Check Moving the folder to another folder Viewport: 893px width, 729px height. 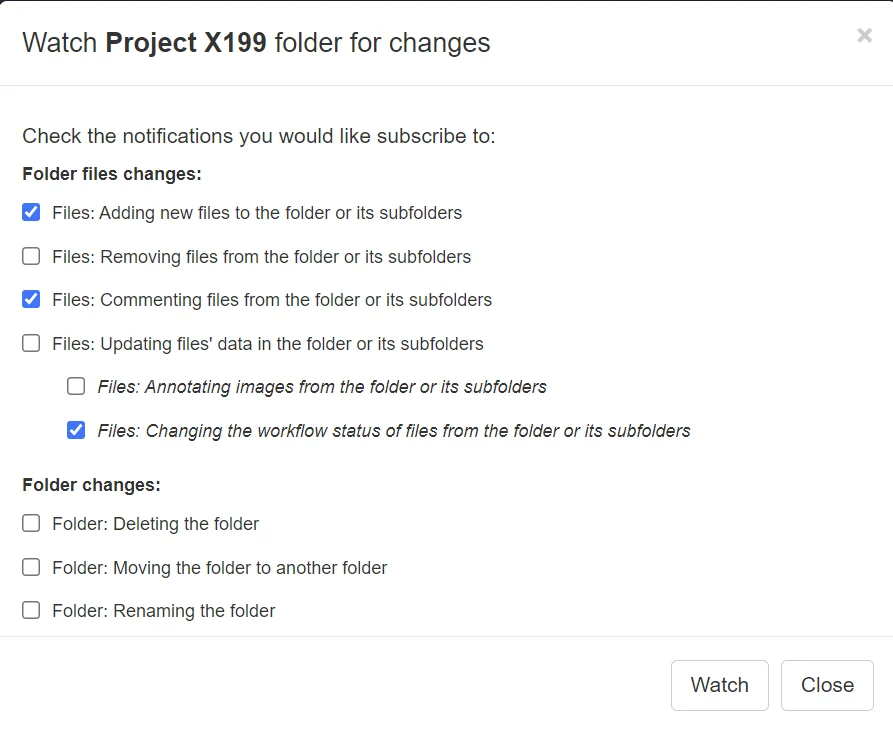[31, 567]
